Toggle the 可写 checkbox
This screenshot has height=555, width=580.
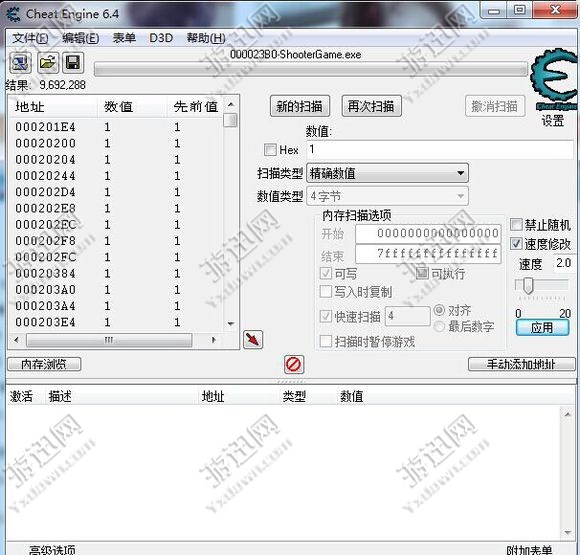point(326,273)
